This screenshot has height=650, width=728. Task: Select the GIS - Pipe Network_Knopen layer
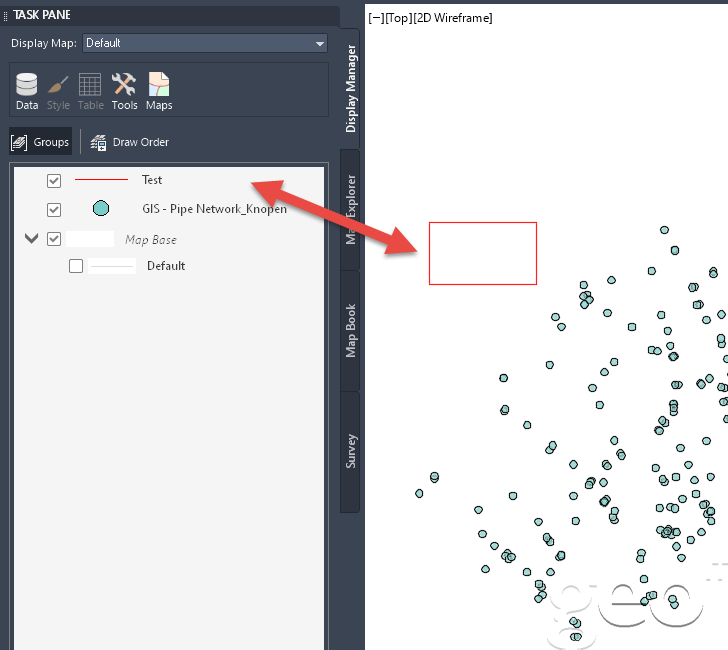214,209
